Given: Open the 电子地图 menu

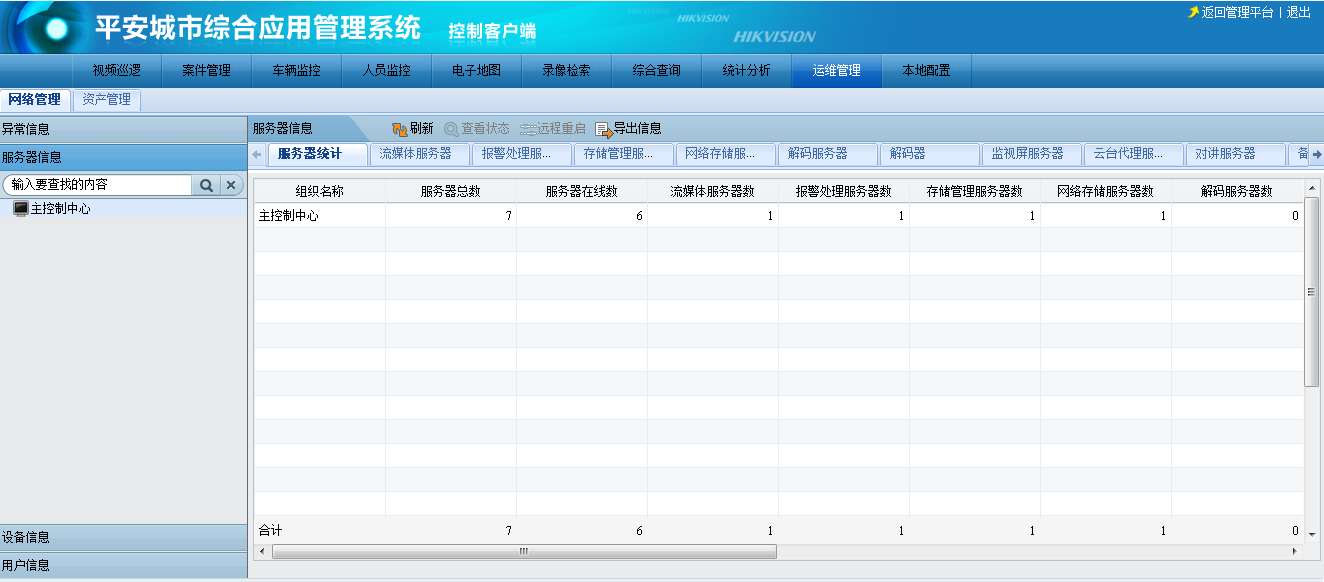Looking at the screenshot, I should 477,70.
